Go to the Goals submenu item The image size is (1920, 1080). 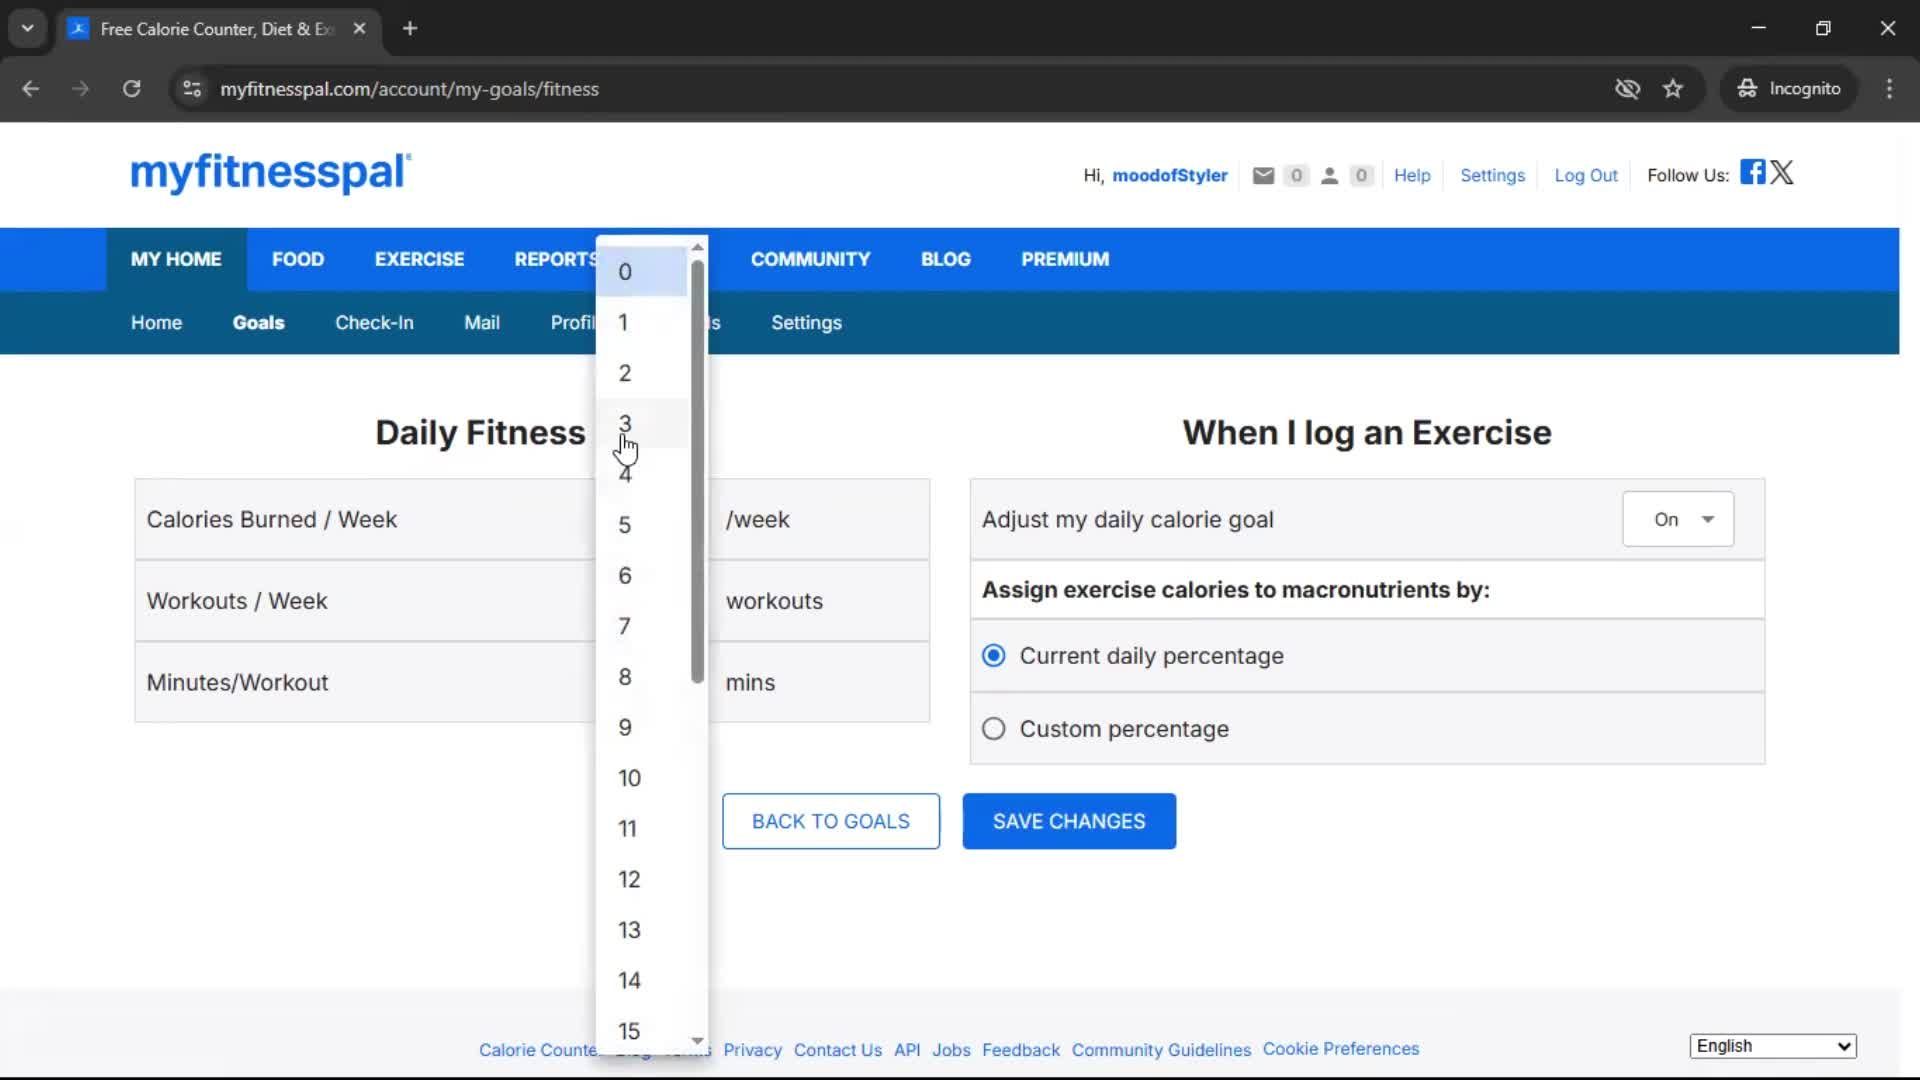258,323
